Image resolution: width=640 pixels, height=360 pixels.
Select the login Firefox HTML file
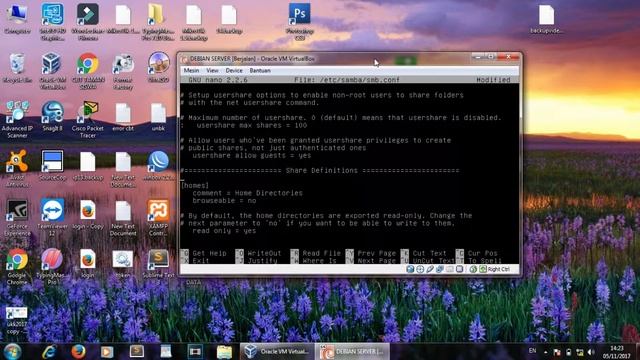tap(87, 263)
